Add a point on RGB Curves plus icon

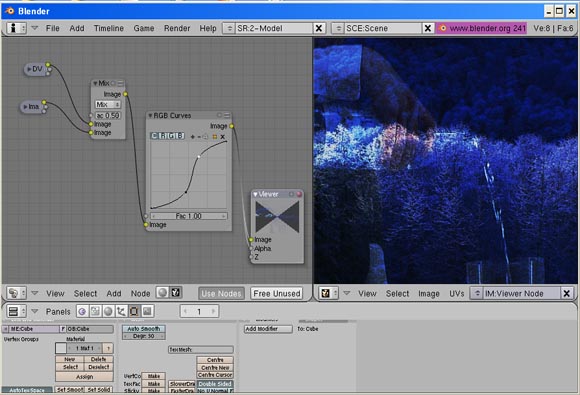point(192,136)
